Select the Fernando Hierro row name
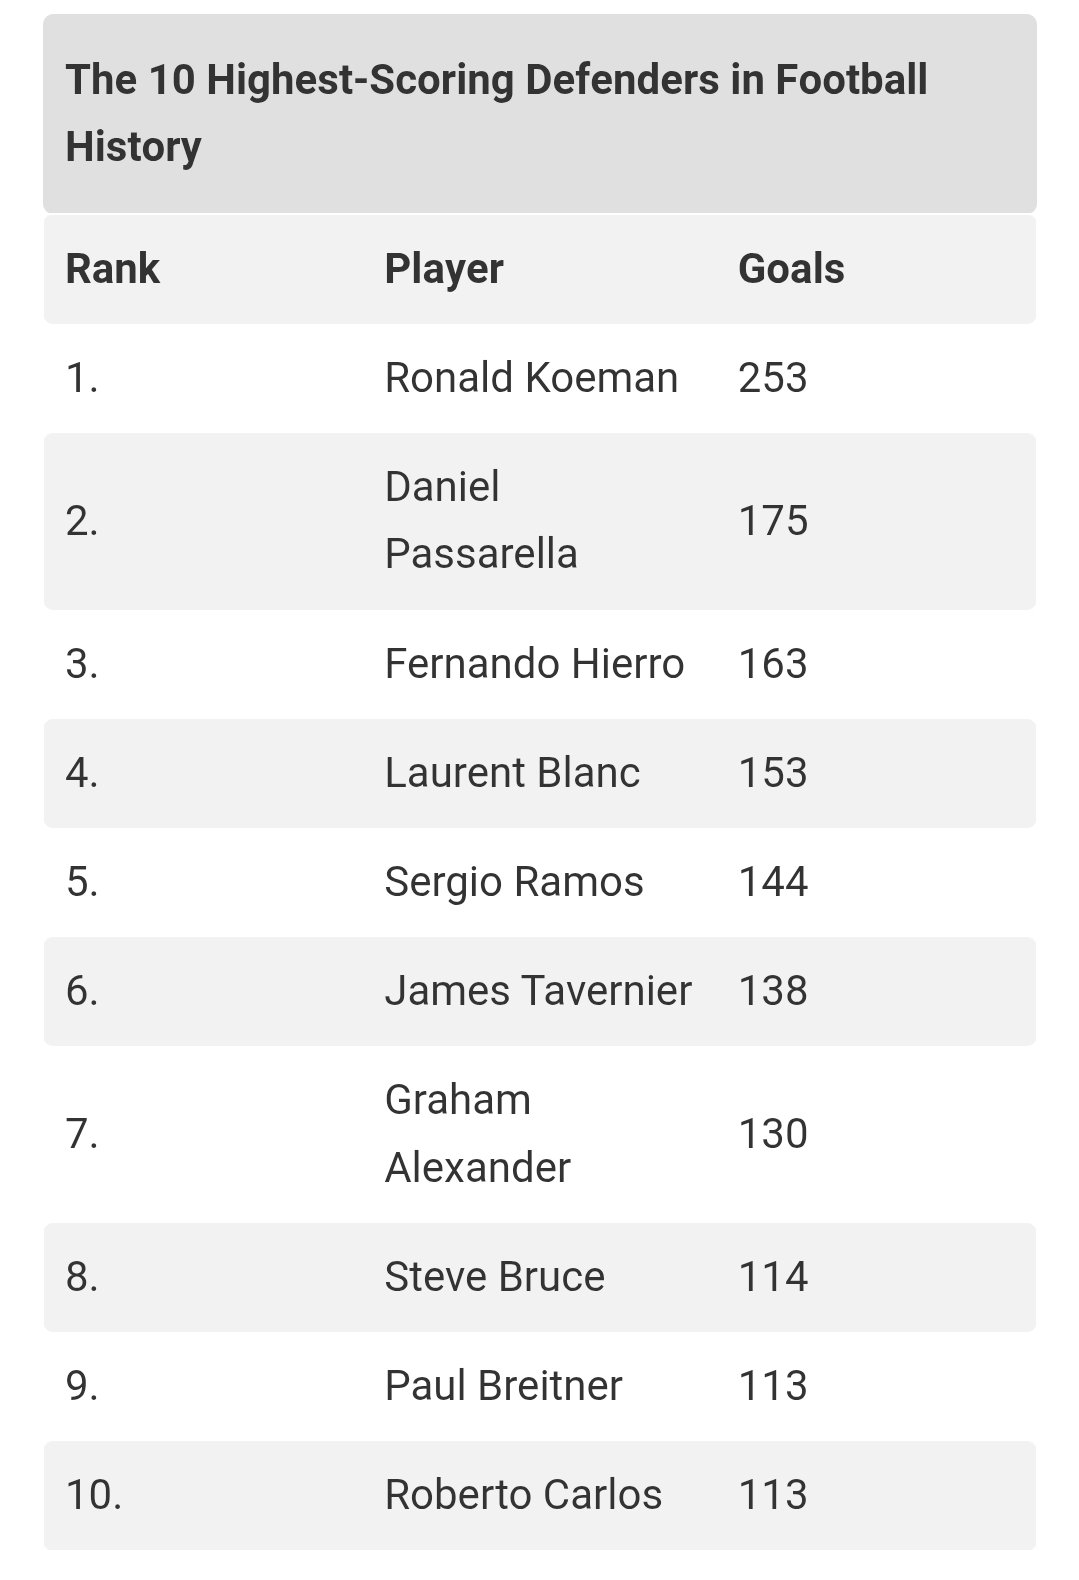Viewport: 1079px width, 1580px height. pyautogui.click(x=534, y=664)
